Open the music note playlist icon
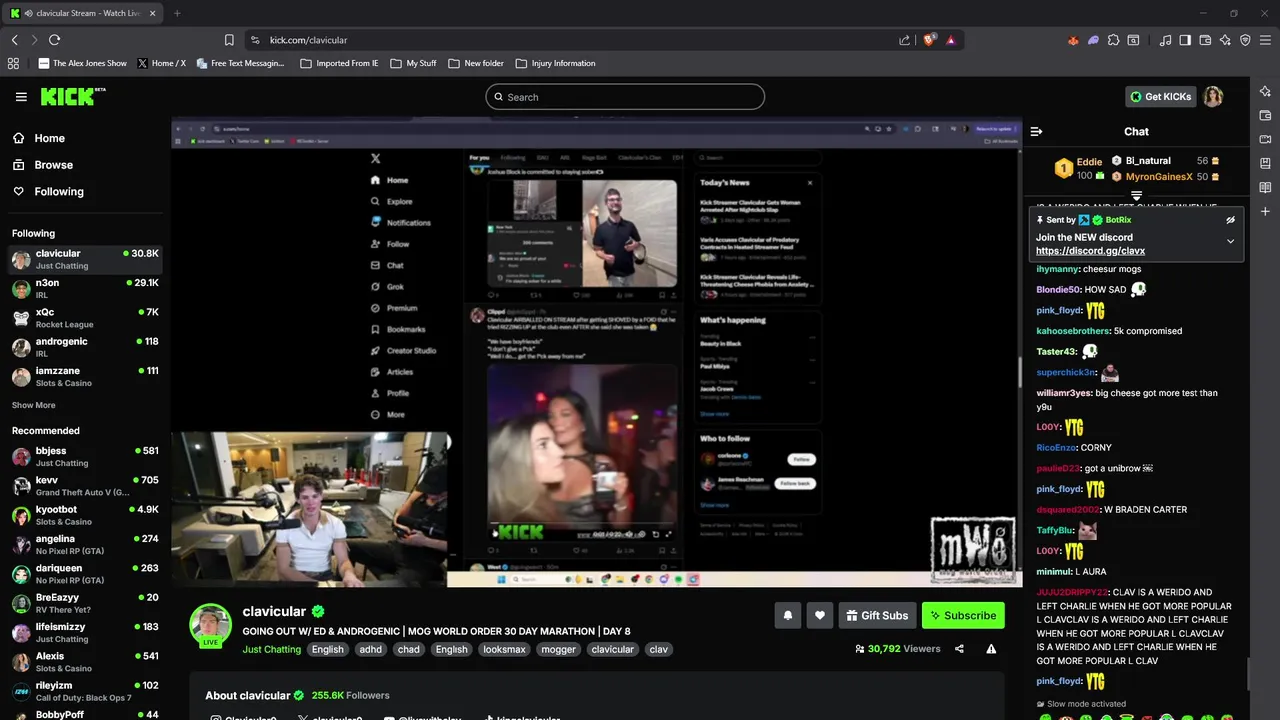1280x720 pixels. tap(1165, 40)
